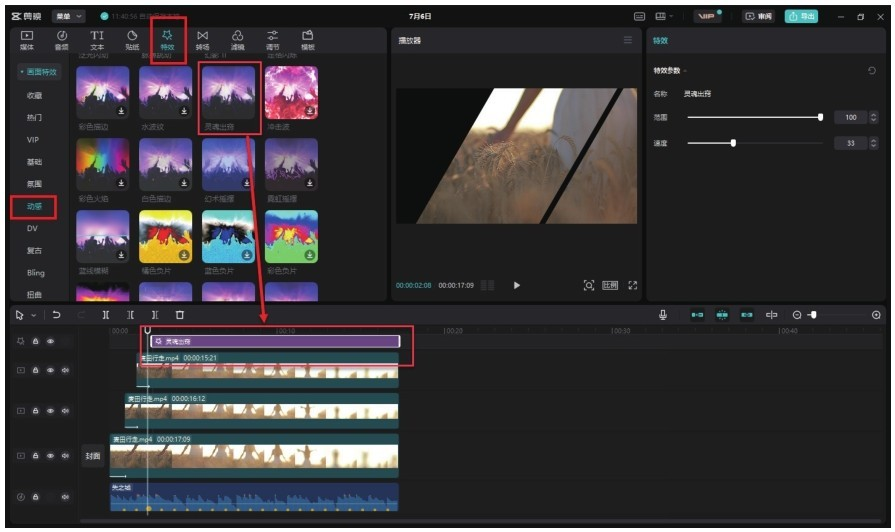The height and width of the screenshot is (532, 895).
Task: Enter fullscreen preview mode
Action: 632,285
